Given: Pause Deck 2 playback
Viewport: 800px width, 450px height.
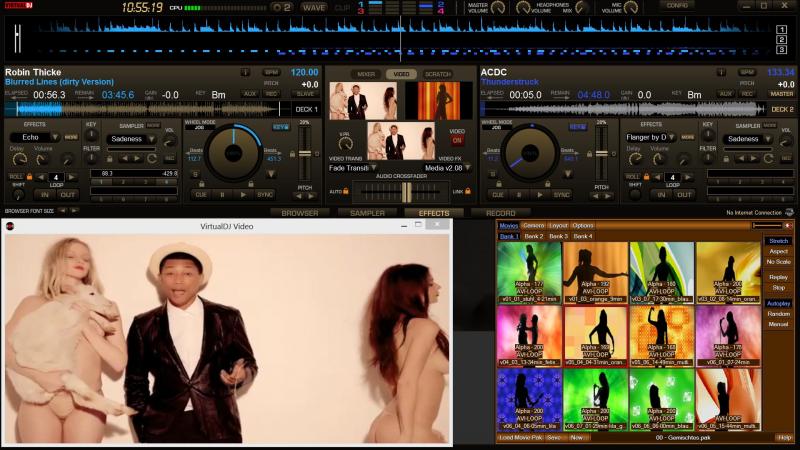Looking at the screenshot, I should click(x=518, y=195).
